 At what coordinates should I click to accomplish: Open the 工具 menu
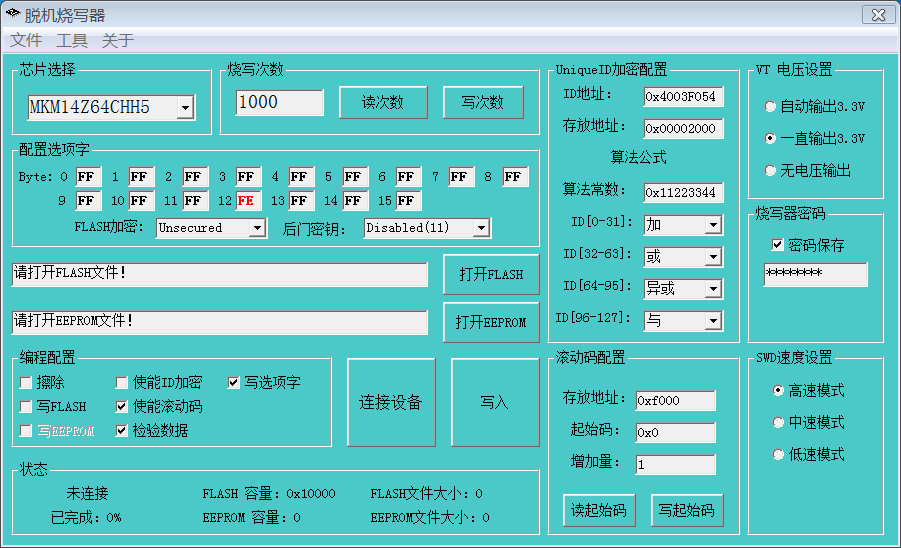pyautogui.click(x=72, y=40)
